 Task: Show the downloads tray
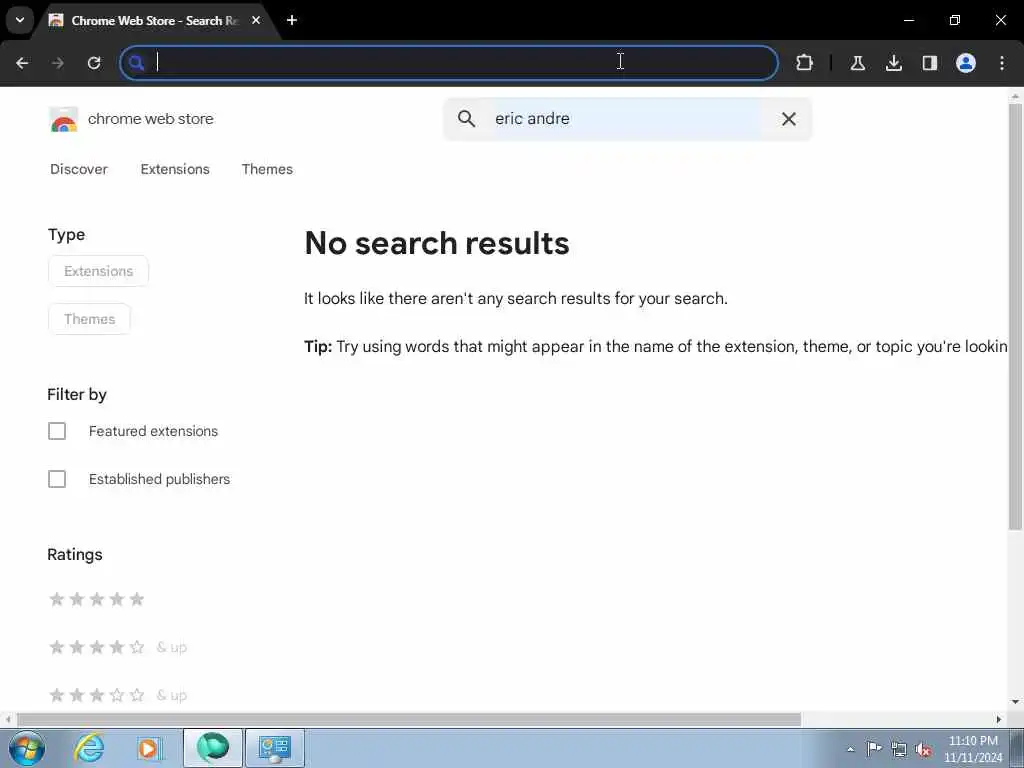click(893, 63)
